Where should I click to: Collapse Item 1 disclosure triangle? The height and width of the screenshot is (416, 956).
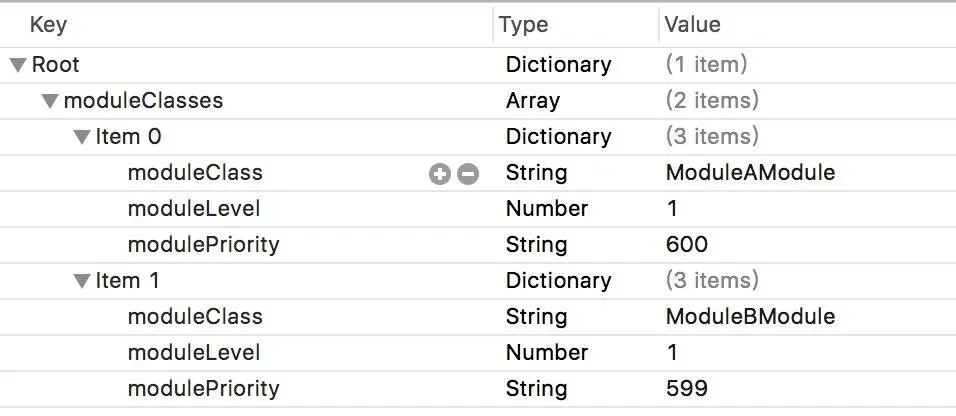tap(82, 282)
